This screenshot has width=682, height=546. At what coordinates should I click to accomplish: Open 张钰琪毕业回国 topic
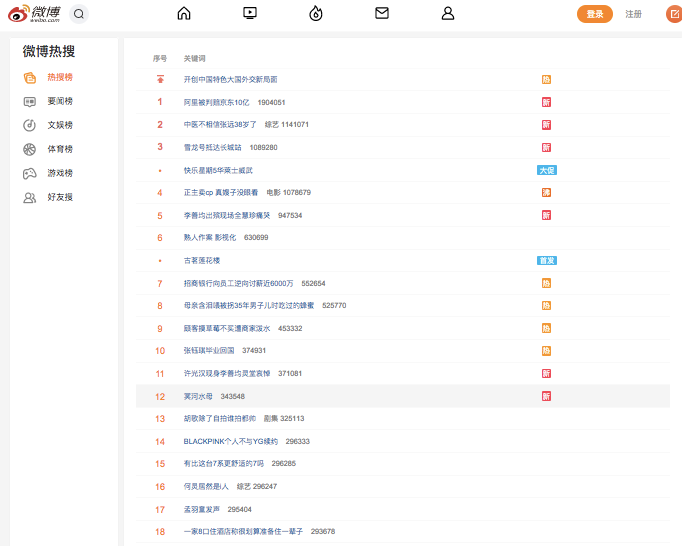tap(209, 351)
